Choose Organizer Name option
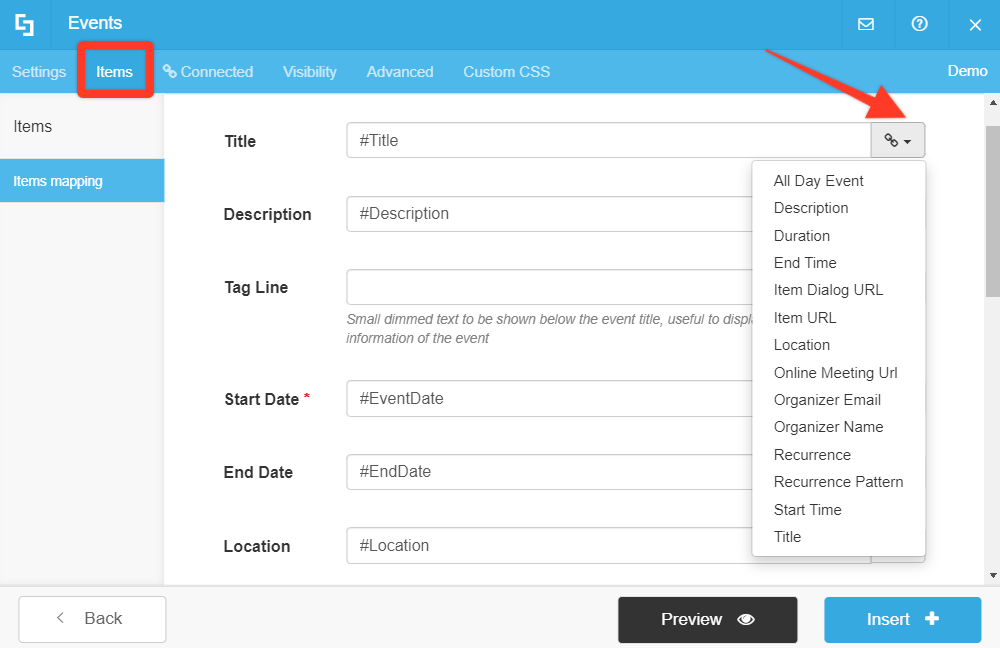Viewport: 1000px width, 648px height. point(828,427)
